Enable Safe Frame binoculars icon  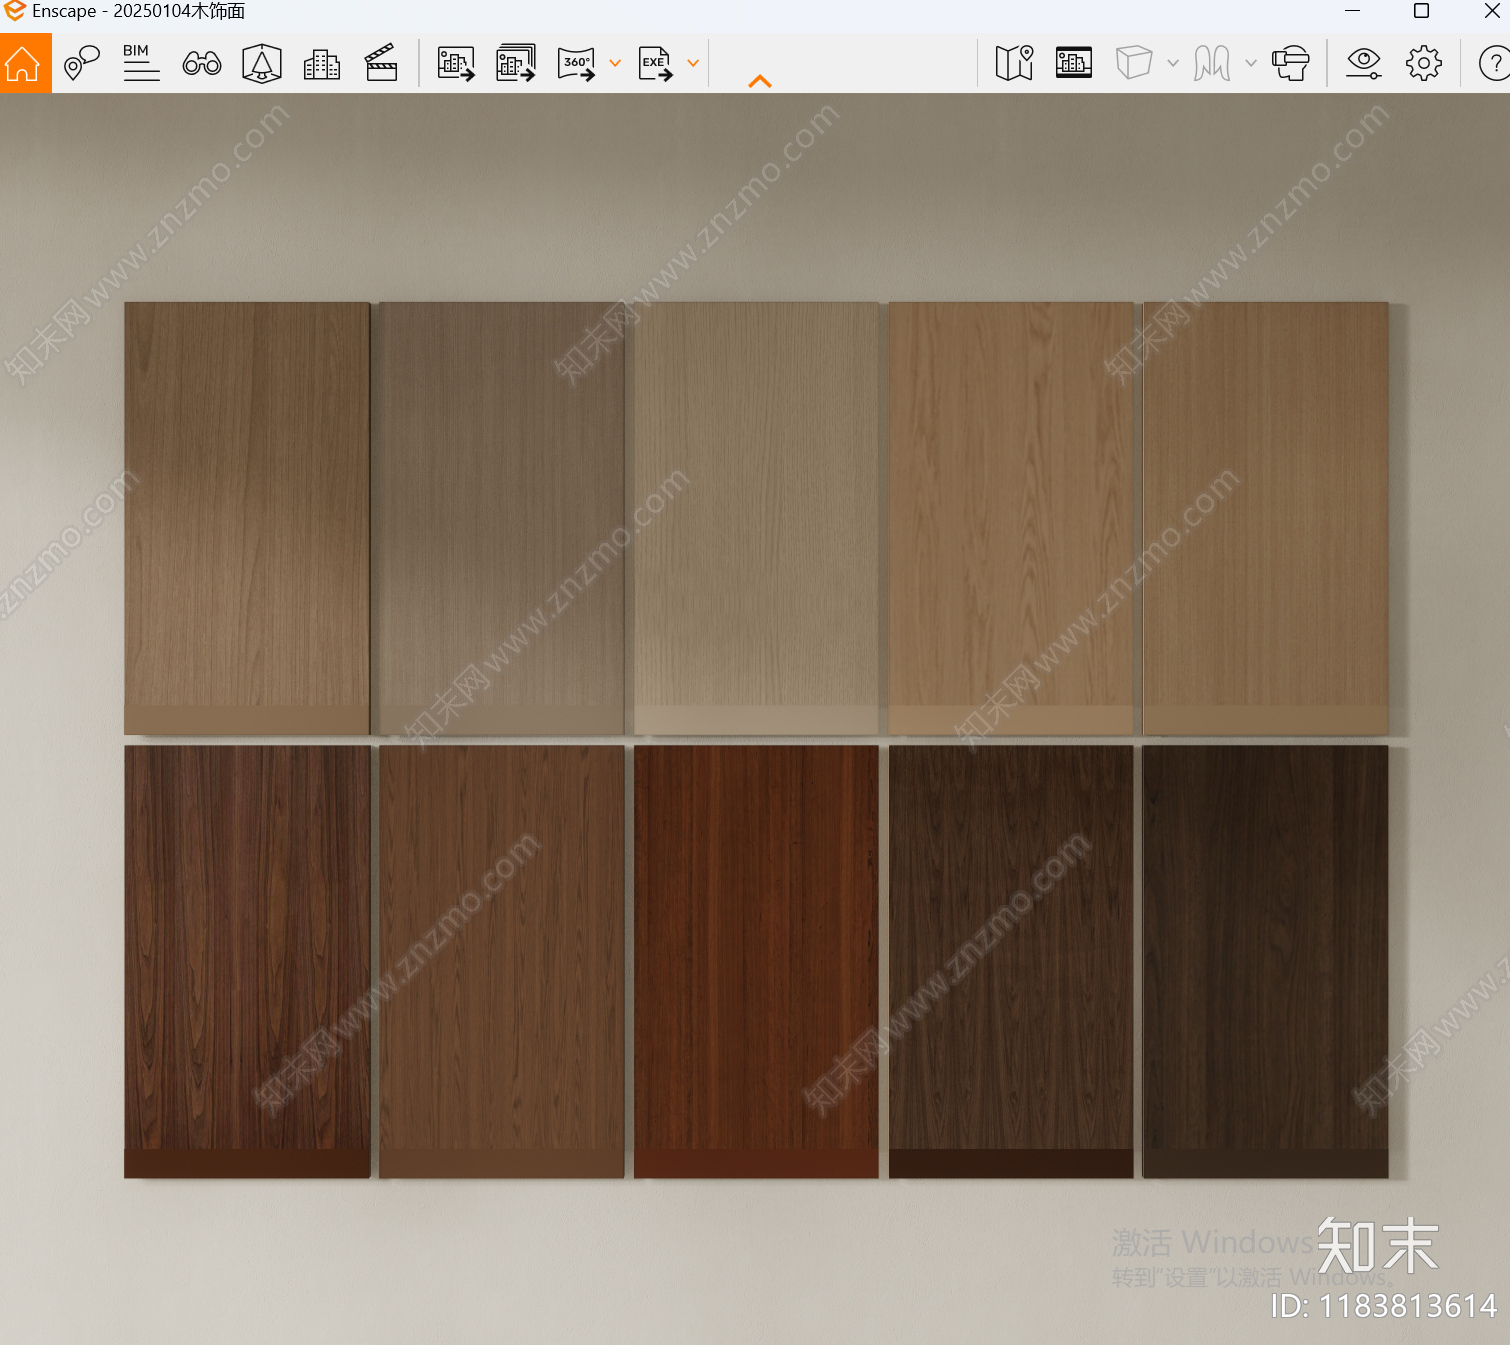pyautogui.click(x=202, y=64)
